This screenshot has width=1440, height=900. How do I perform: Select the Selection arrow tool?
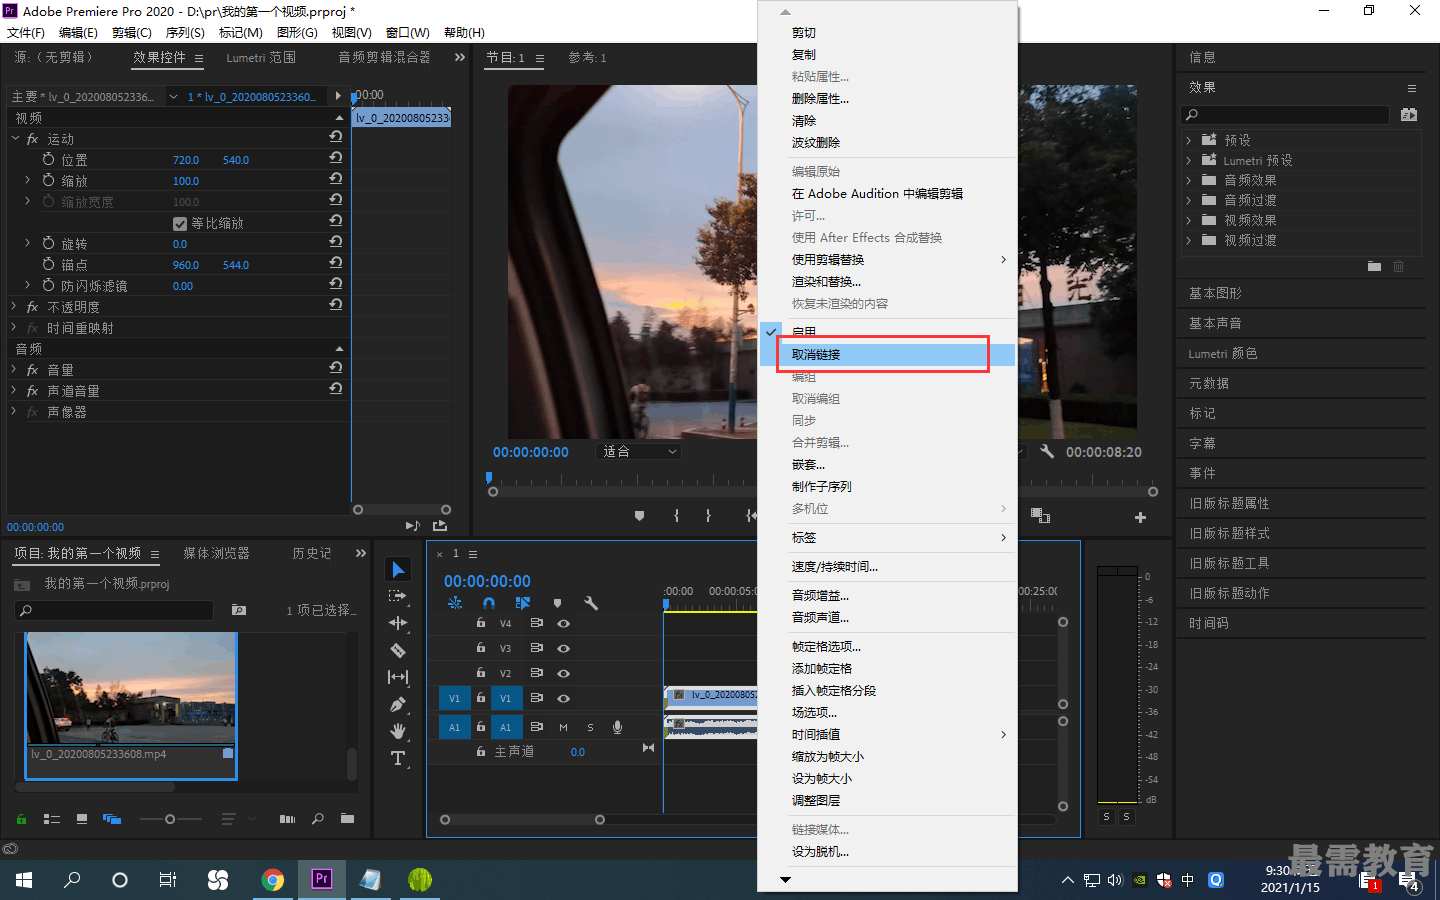(398, 569)
